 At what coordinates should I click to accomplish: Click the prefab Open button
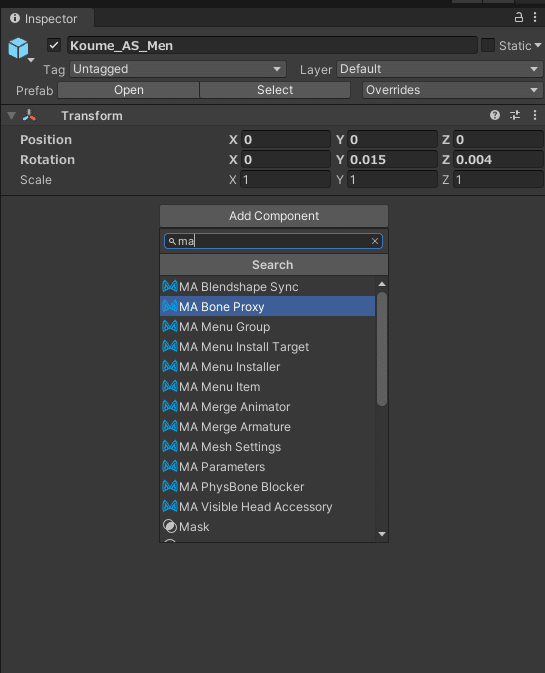coord(128,90)
